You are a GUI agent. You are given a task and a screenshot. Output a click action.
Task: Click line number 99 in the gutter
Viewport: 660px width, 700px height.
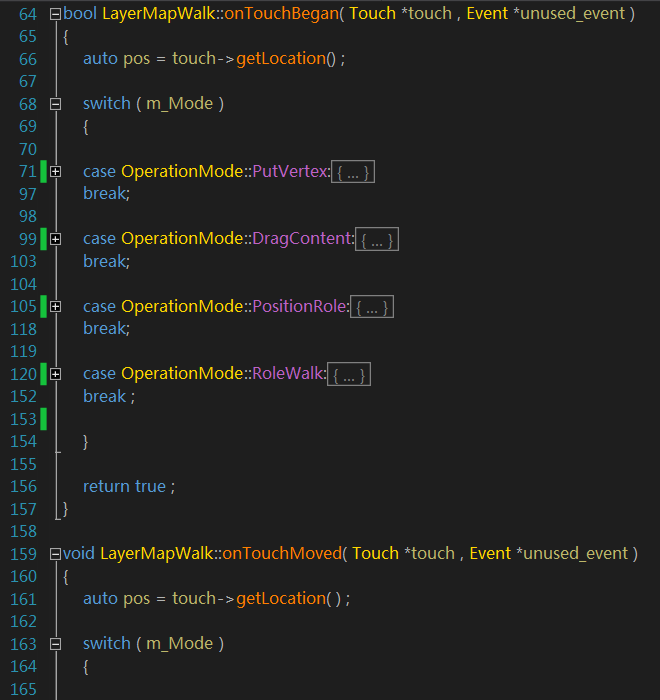28,239
